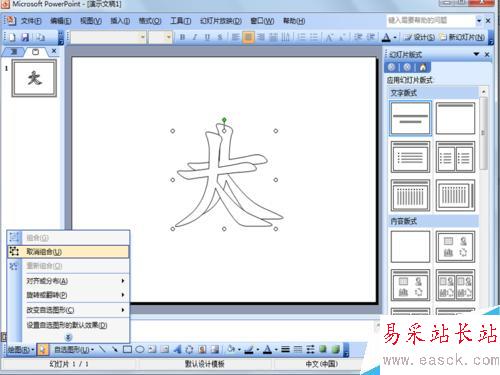Screen dimensions: 500x375
Task: Click the 设计 (Design) button
Action: point(419,37)
